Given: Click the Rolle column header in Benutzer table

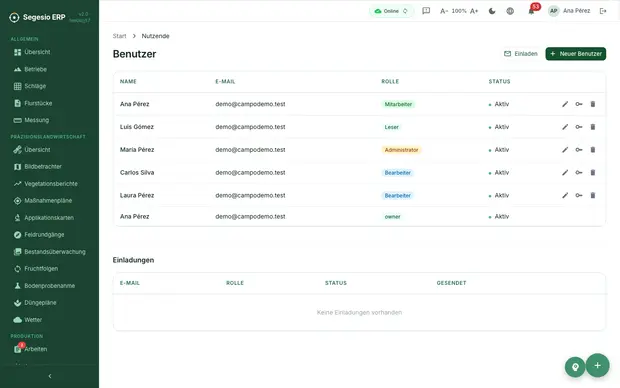Looking at the screenshot, I should 390,81.
